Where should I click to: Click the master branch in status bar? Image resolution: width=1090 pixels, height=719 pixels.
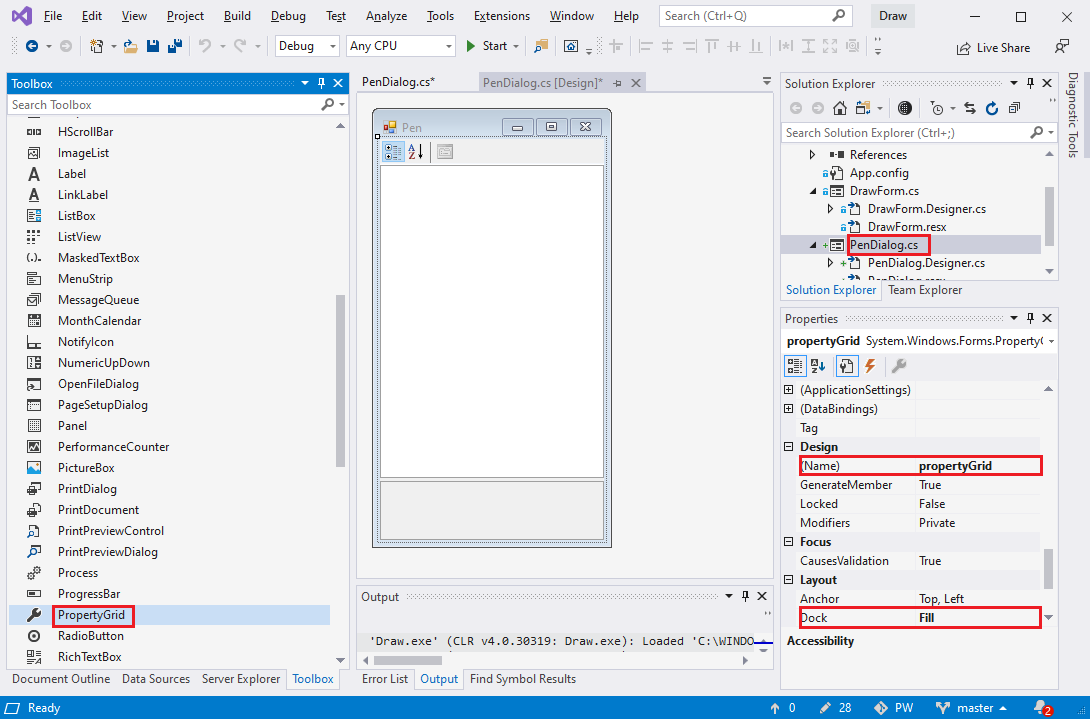(x=972, y=708)
